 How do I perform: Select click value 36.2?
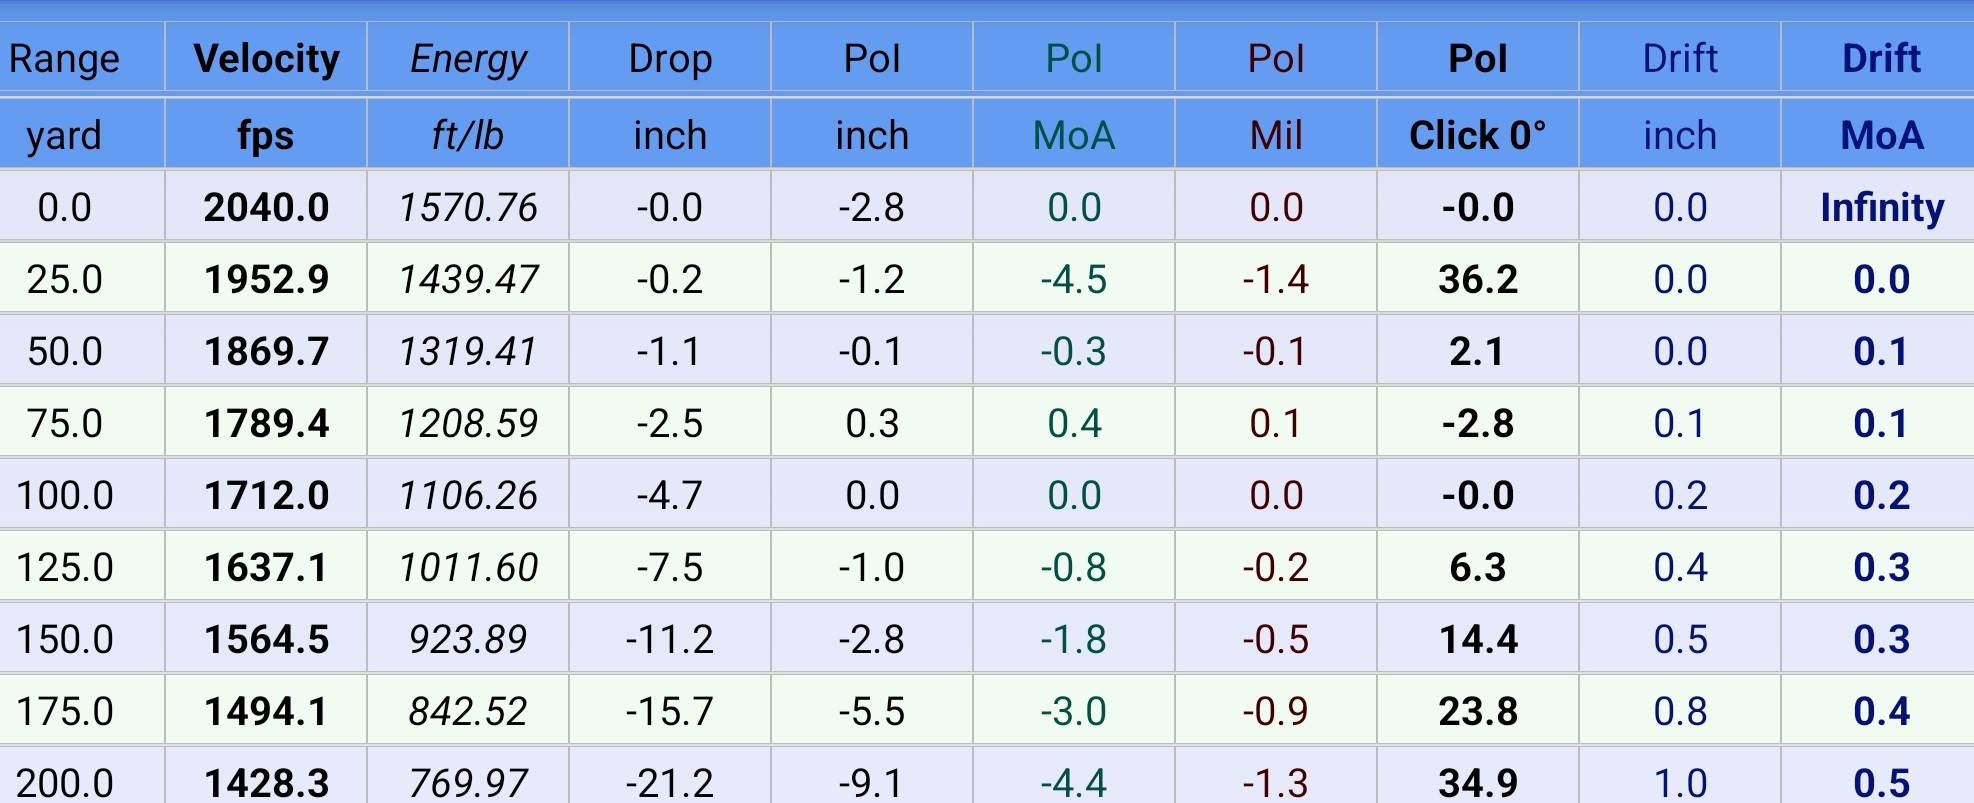[1478, 279]
